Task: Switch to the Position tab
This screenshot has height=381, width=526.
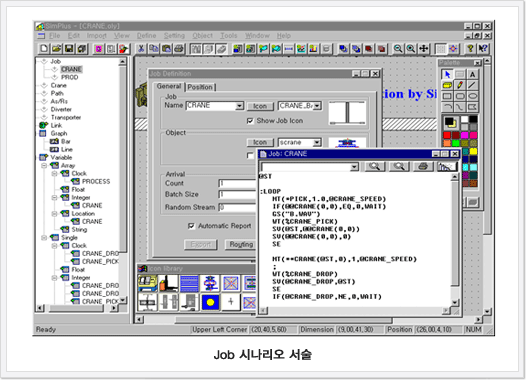Action: (200, 87)
